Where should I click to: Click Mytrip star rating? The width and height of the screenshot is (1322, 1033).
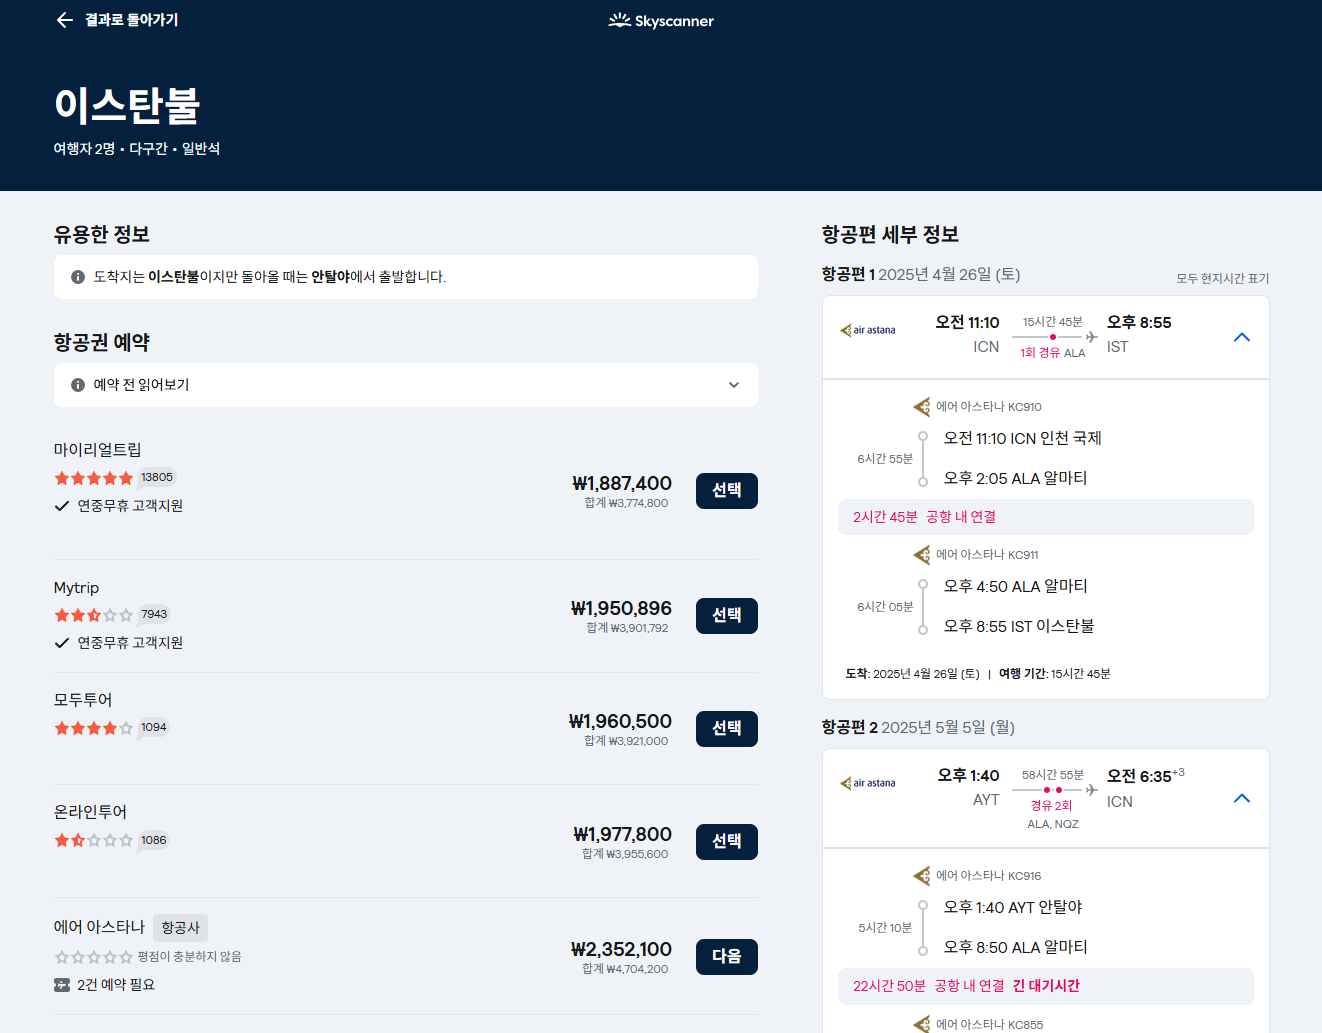coord(94,615)
